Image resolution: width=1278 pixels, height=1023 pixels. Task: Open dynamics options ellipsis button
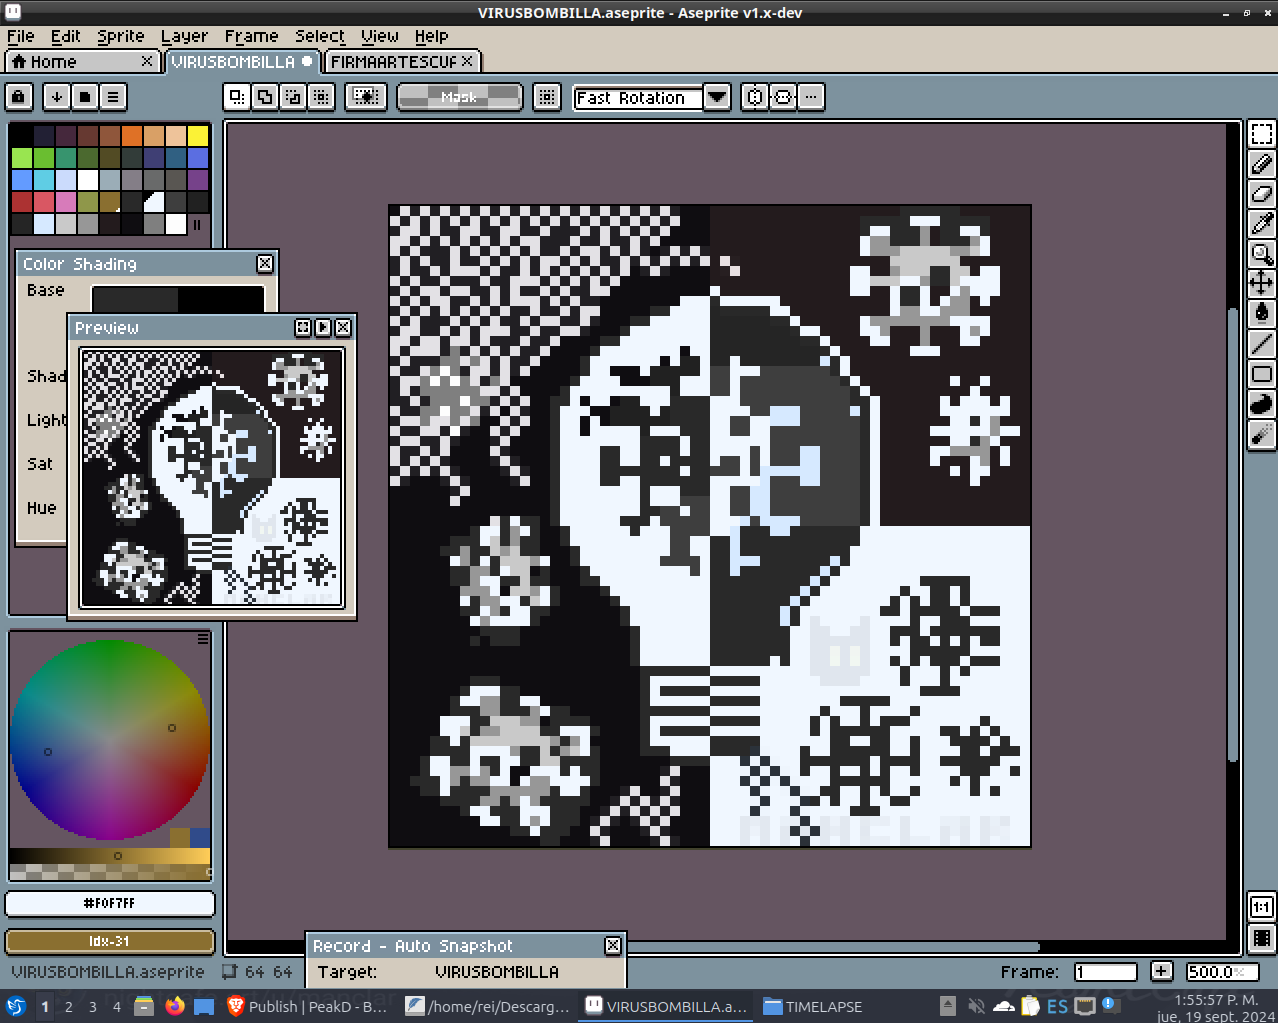(811, 97)
